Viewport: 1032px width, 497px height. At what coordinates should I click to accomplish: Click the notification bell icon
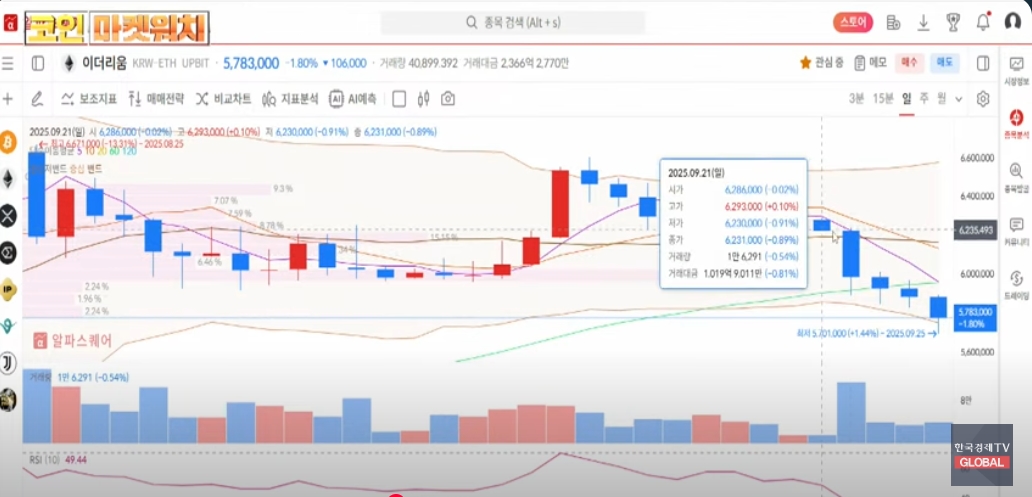coord(983,22)
